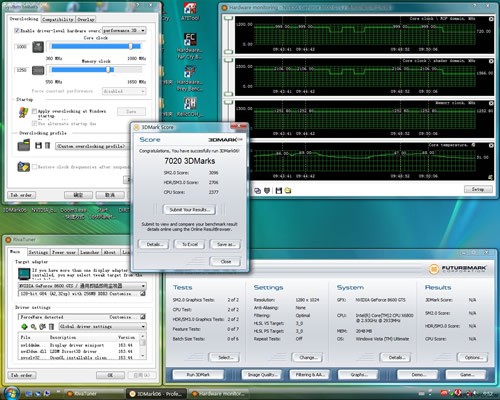Click top handle of Core clock ROP graph scale slider
The height and width of the screenshot is (400, 500).
point(228,18)
